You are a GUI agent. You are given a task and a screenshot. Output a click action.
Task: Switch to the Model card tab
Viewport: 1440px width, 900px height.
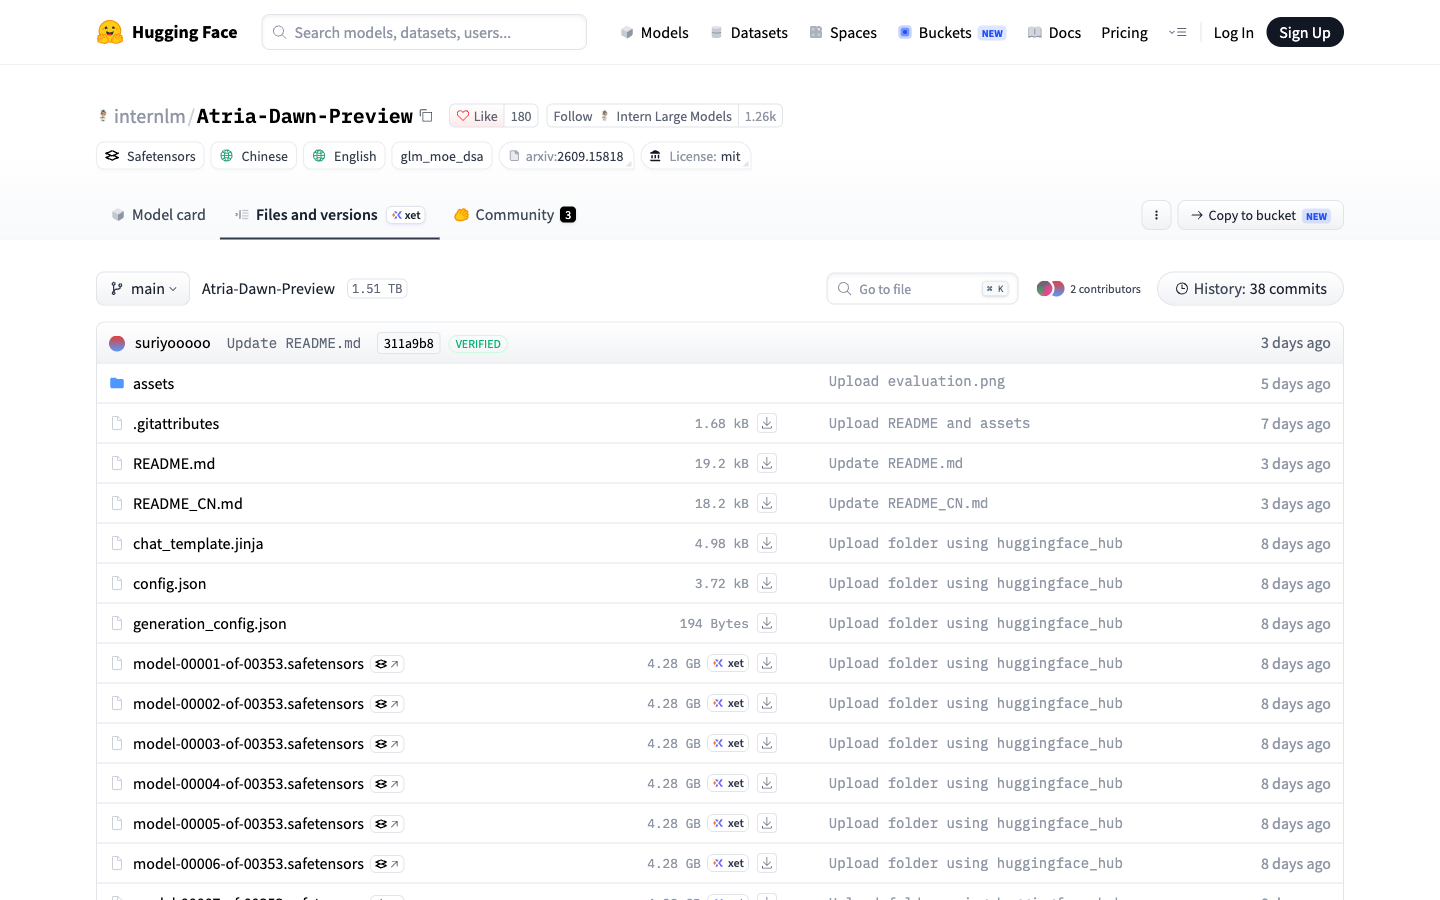point(158,215)
